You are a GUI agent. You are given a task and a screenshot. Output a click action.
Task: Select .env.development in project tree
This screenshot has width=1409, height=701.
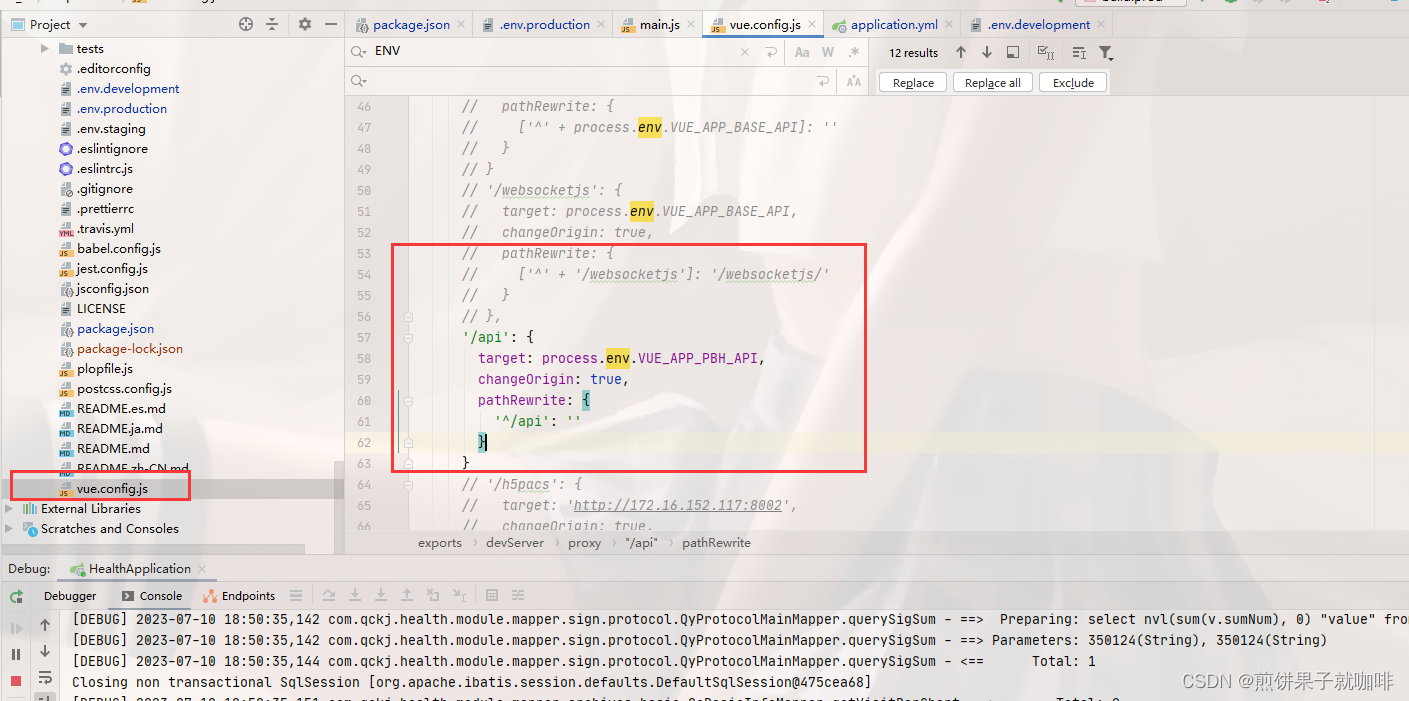click(x=128, y=88)
